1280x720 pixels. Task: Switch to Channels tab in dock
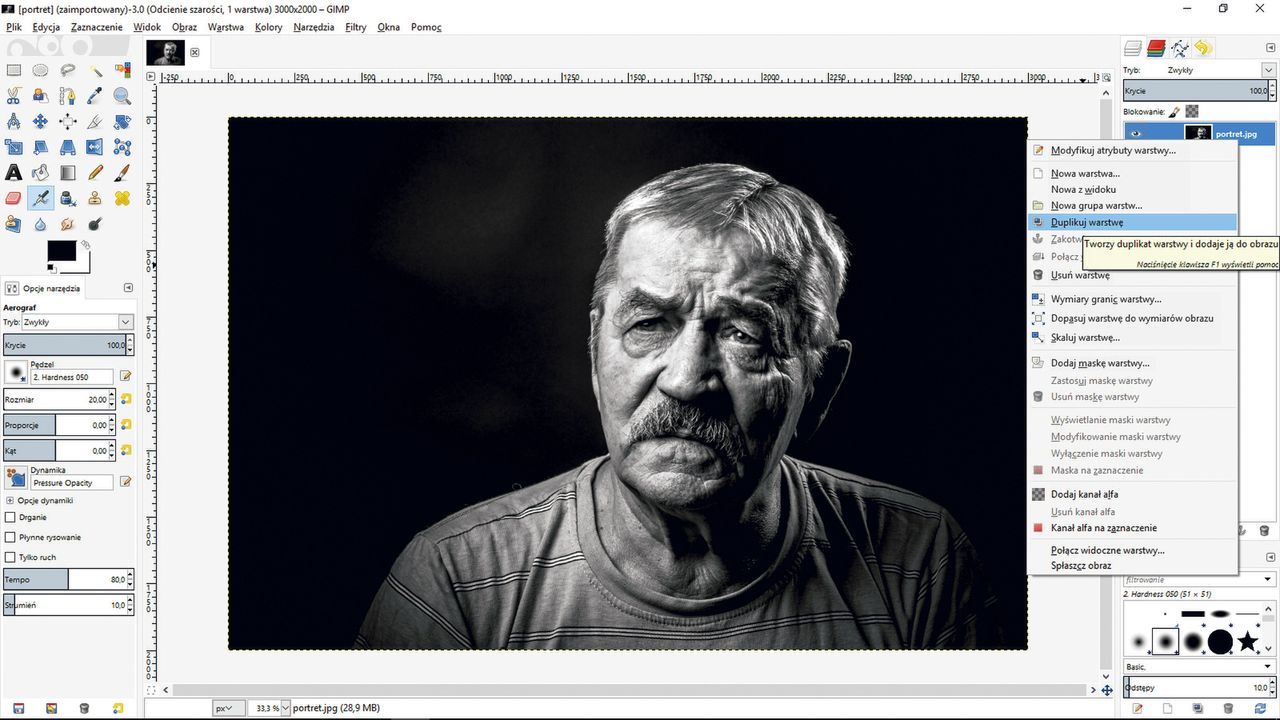1156,48
